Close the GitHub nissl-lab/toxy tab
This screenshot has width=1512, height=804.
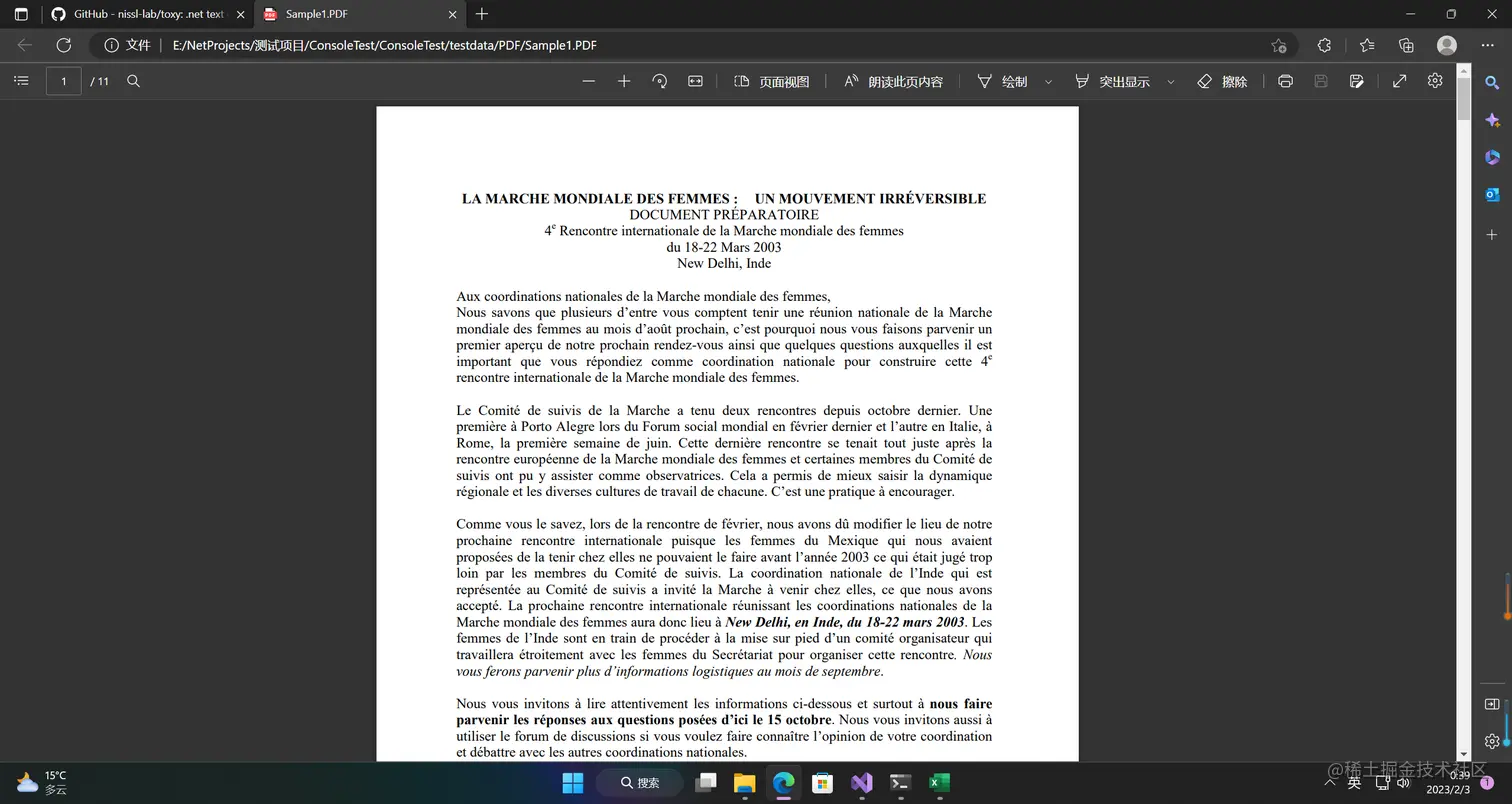point(240,14)
